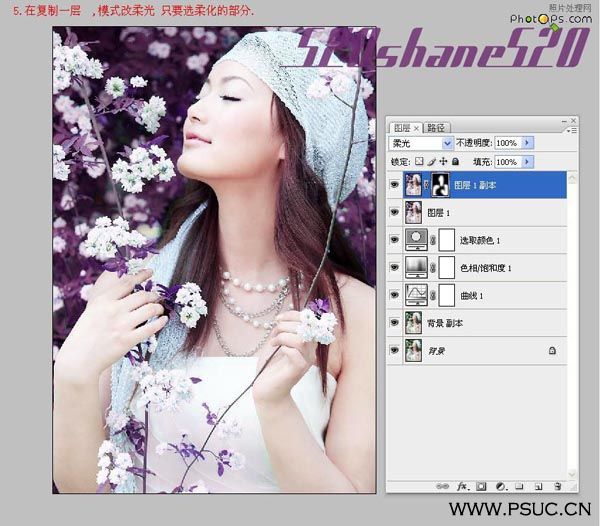The height and width of the screenshot is (526, 600).
Task: Toggle lock image pixels brush icon
Action: tap(432, 161)
